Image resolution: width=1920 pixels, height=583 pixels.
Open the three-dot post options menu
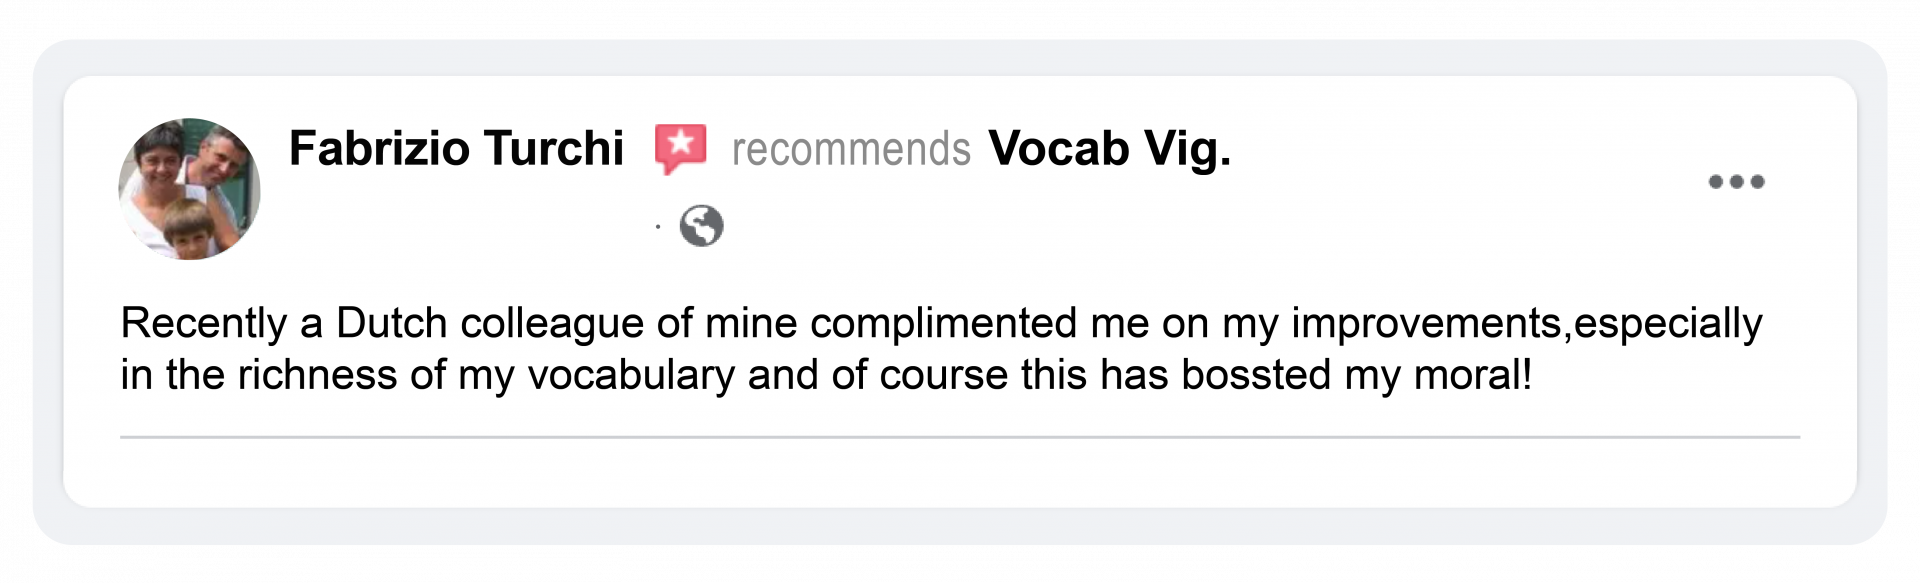(1736, 182)
